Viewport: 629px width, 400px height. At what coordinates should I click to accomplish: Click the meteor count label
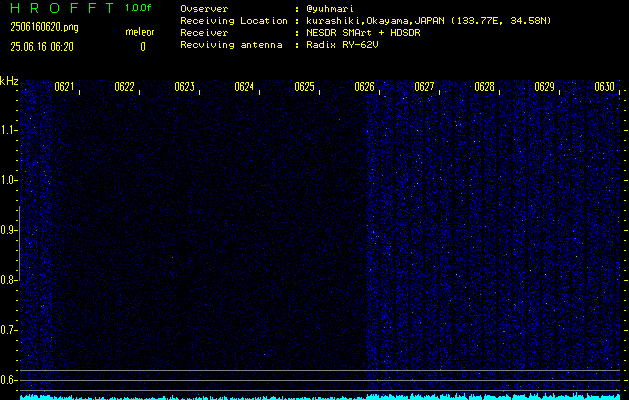click(140, 32)
